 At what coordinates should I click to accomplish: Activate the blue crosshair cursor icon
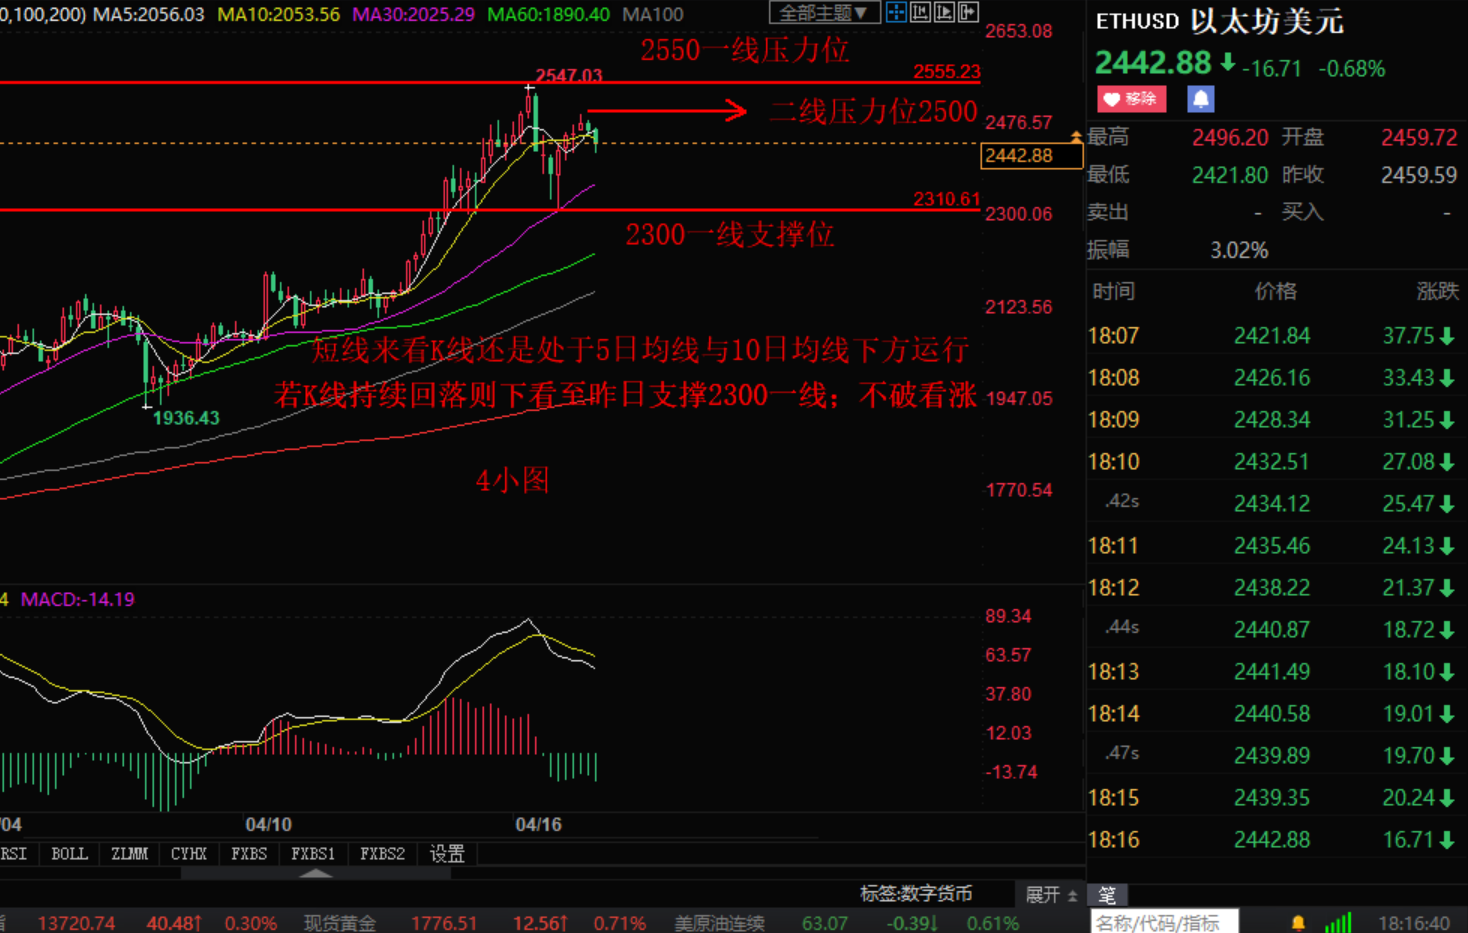896,12
